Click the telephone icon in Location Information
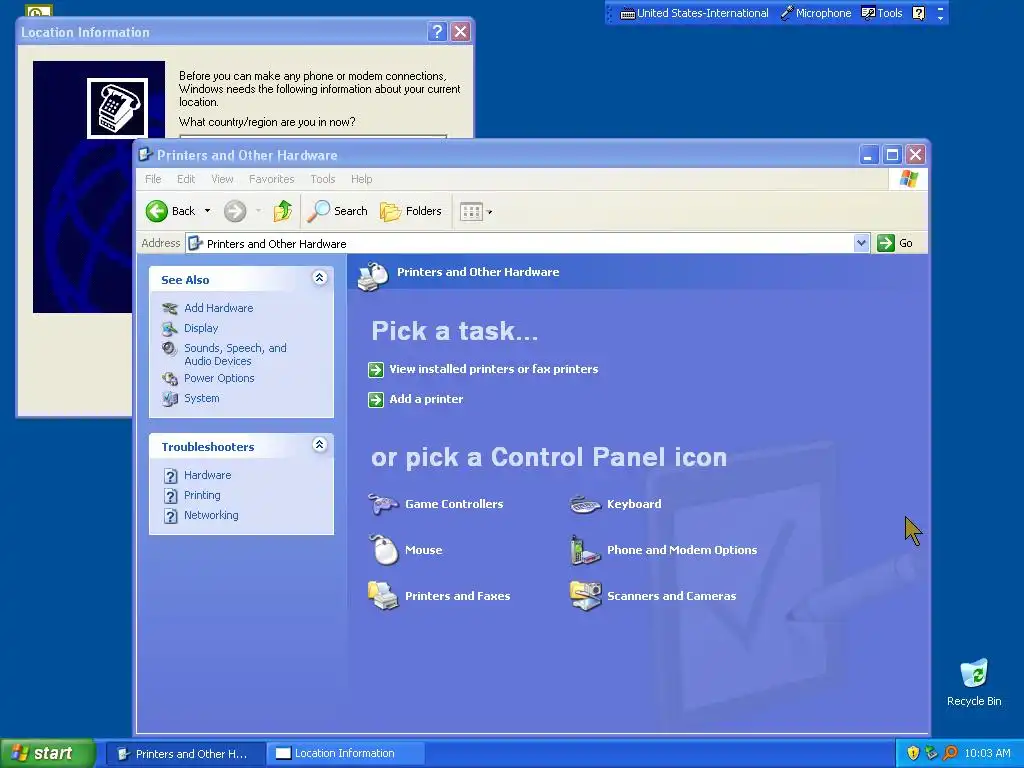This screenshot has width=1024, height=768. coord(118,108)
